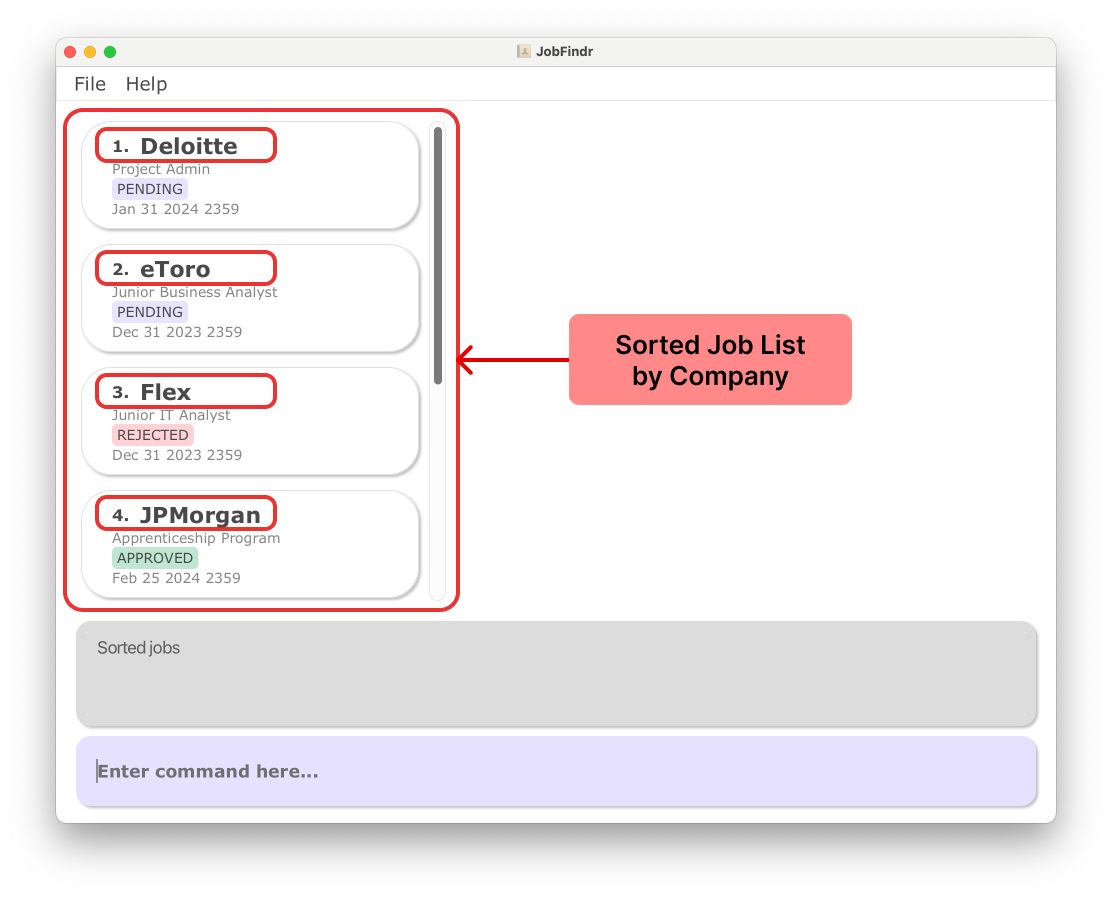Click the job list scrollbar thumb

point(438,255)
